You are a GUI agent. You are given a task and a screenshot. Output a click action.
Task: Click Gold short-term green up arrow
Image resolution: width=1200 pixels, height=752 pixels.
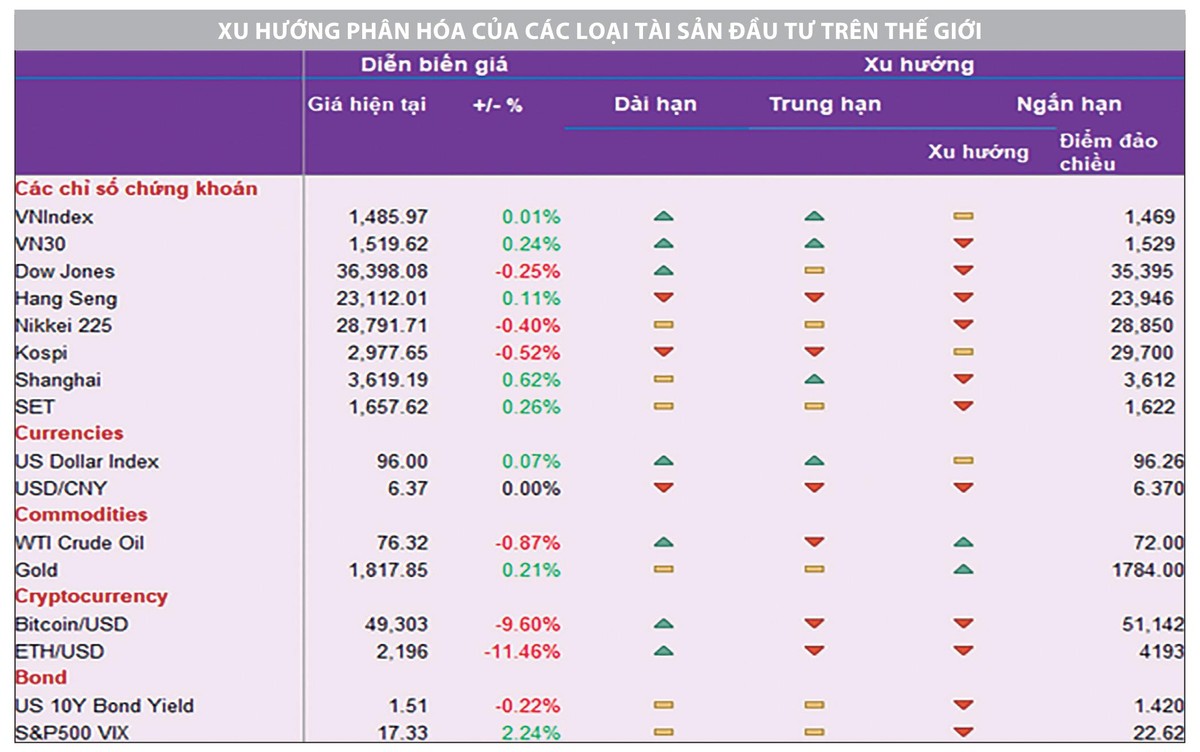(x=963, y=570)
